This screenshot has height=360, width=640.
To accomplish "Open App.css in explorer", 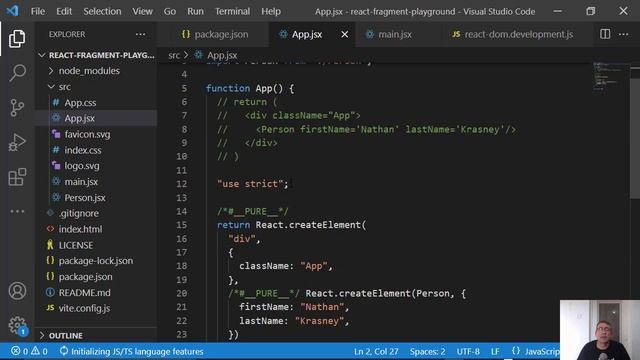I will click(x=80, y=102).
